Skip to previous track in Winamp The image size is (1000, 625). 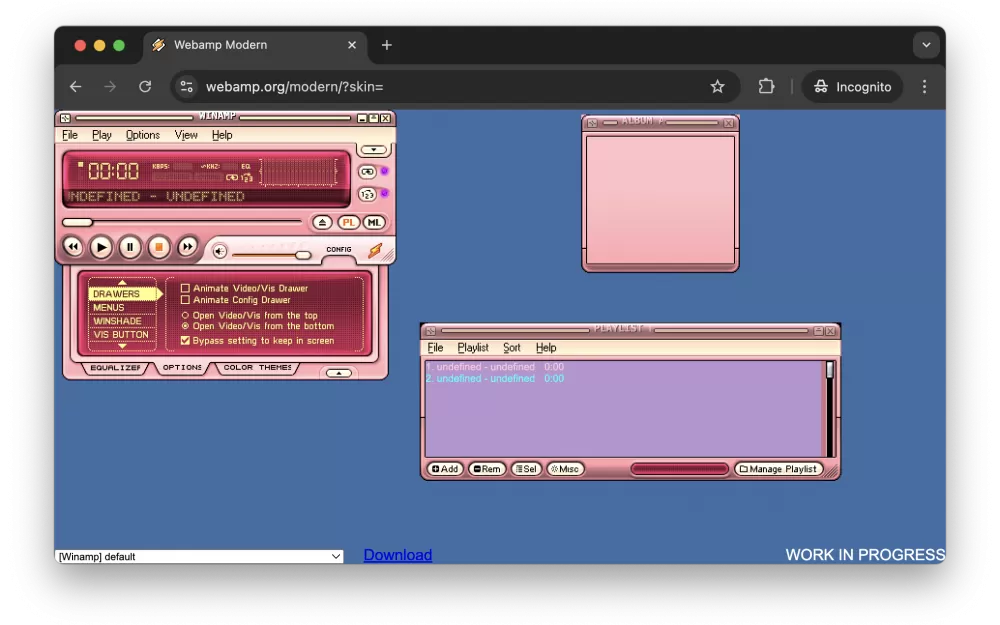73,247
